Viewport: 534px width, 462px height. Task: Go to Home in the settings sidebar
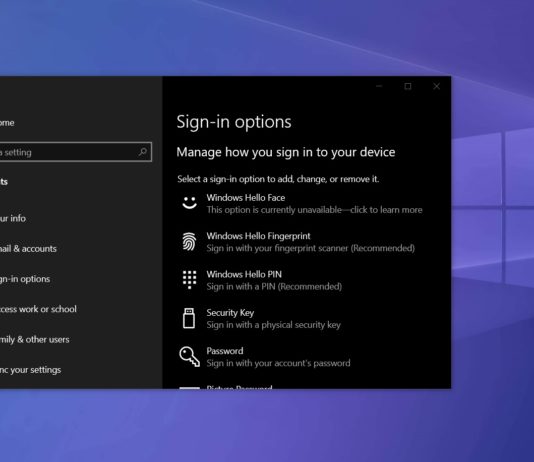(x=7, y=123)
